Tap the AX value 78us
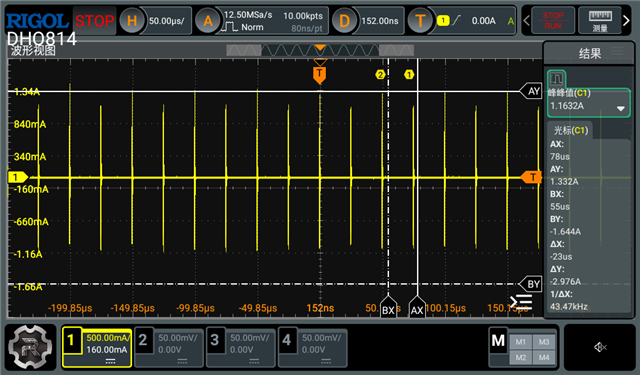 click(x=560, y=157)
